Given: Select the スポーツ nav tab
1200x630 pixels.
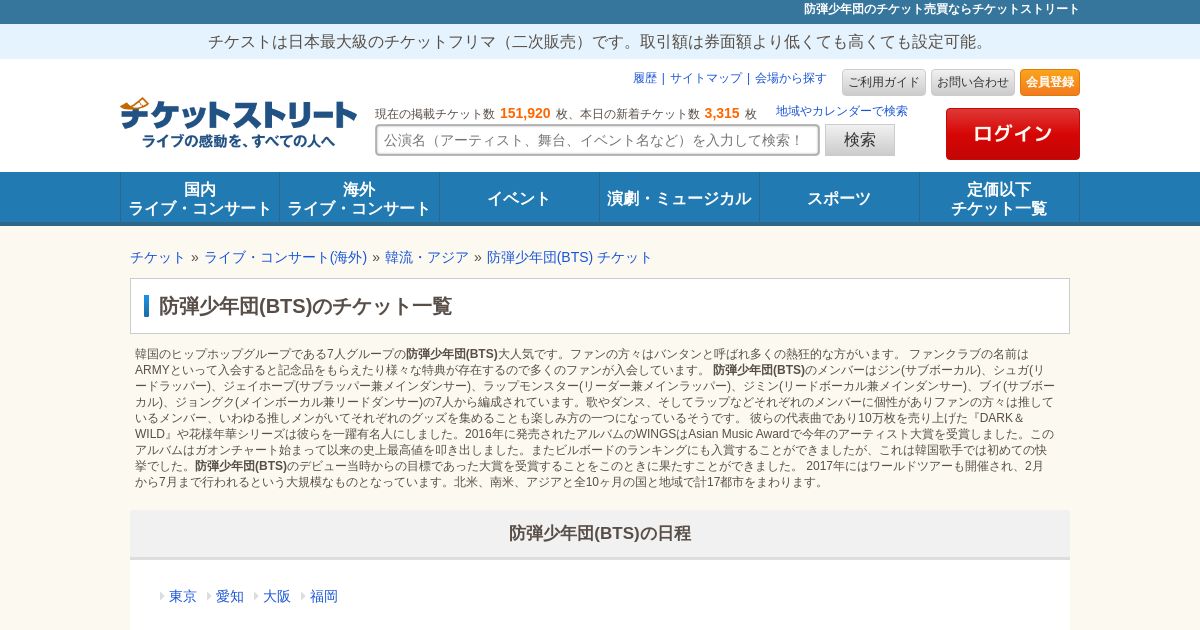Looking at the screenshot, I should click(x=839, y=198).
